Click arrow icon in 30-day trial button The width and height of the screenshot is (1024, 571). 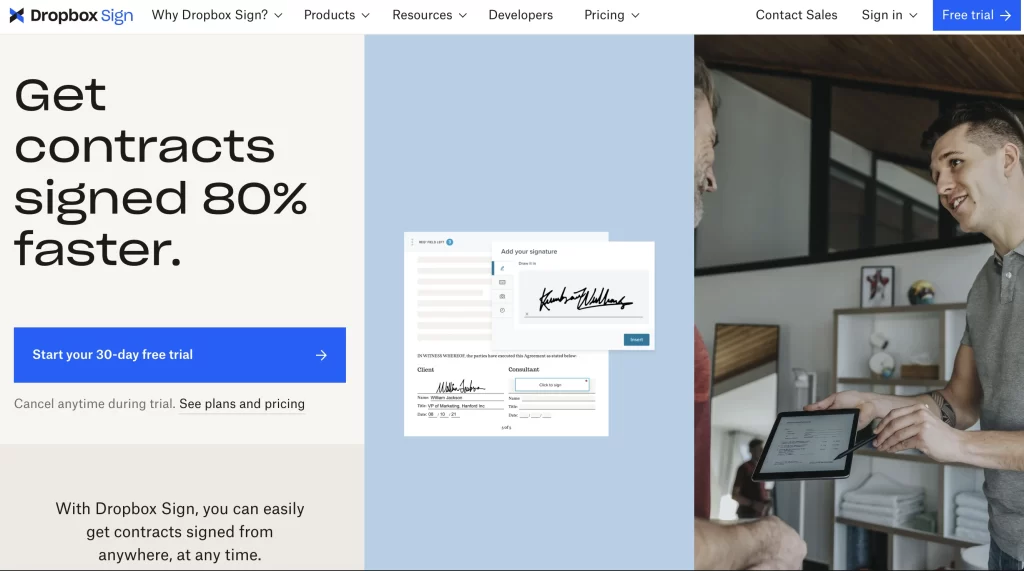pyautogui.click(x=321, y=355)
